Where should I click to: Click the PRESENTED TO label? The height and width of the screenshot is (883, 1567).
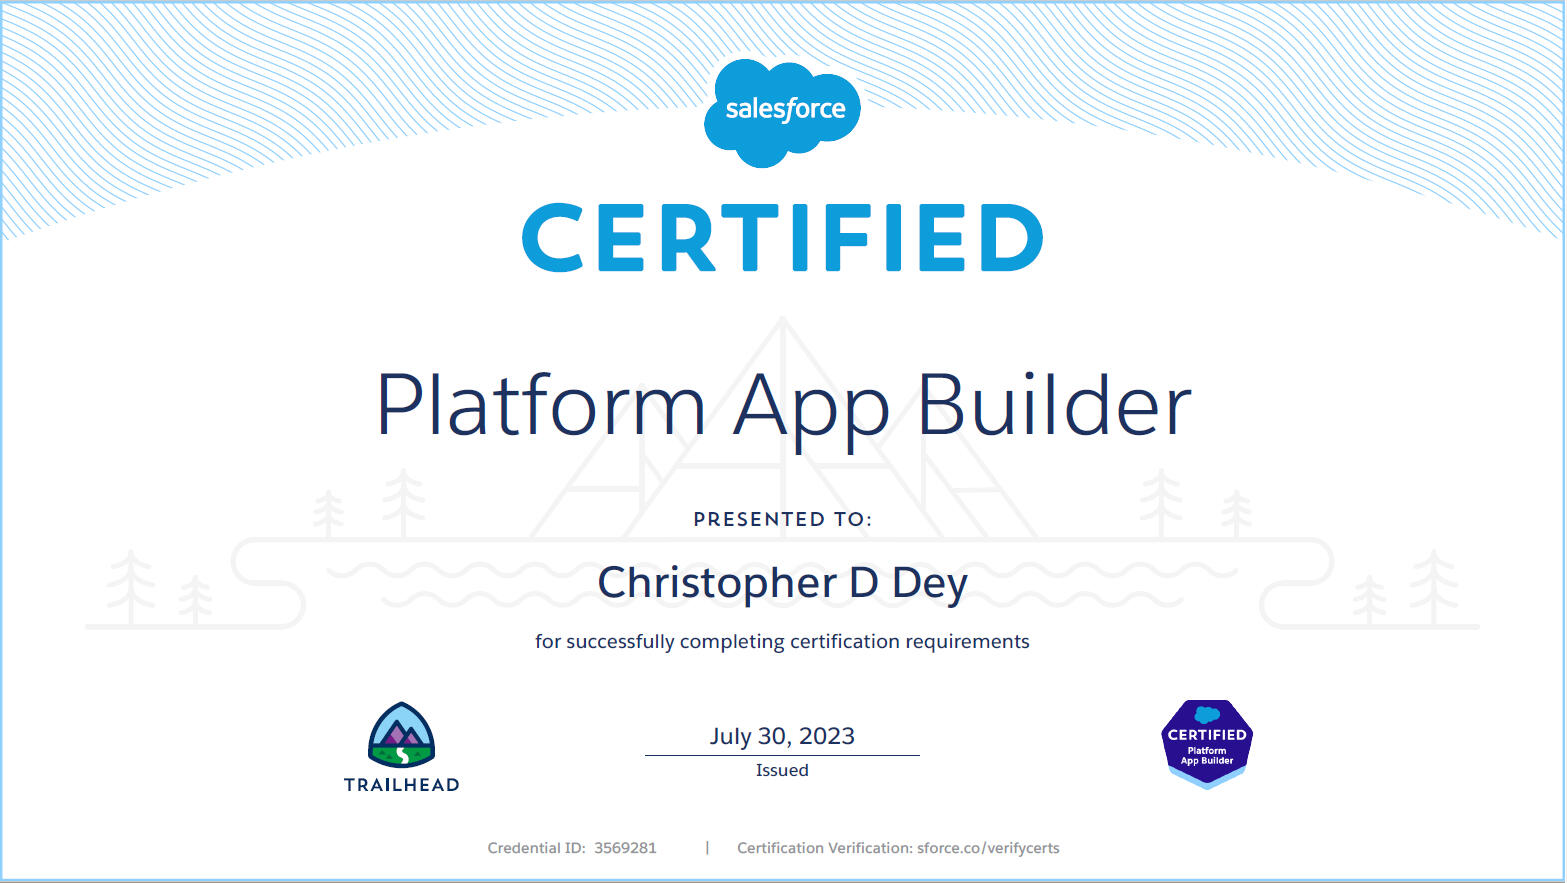pyautogui.click(x=783, y=519)
